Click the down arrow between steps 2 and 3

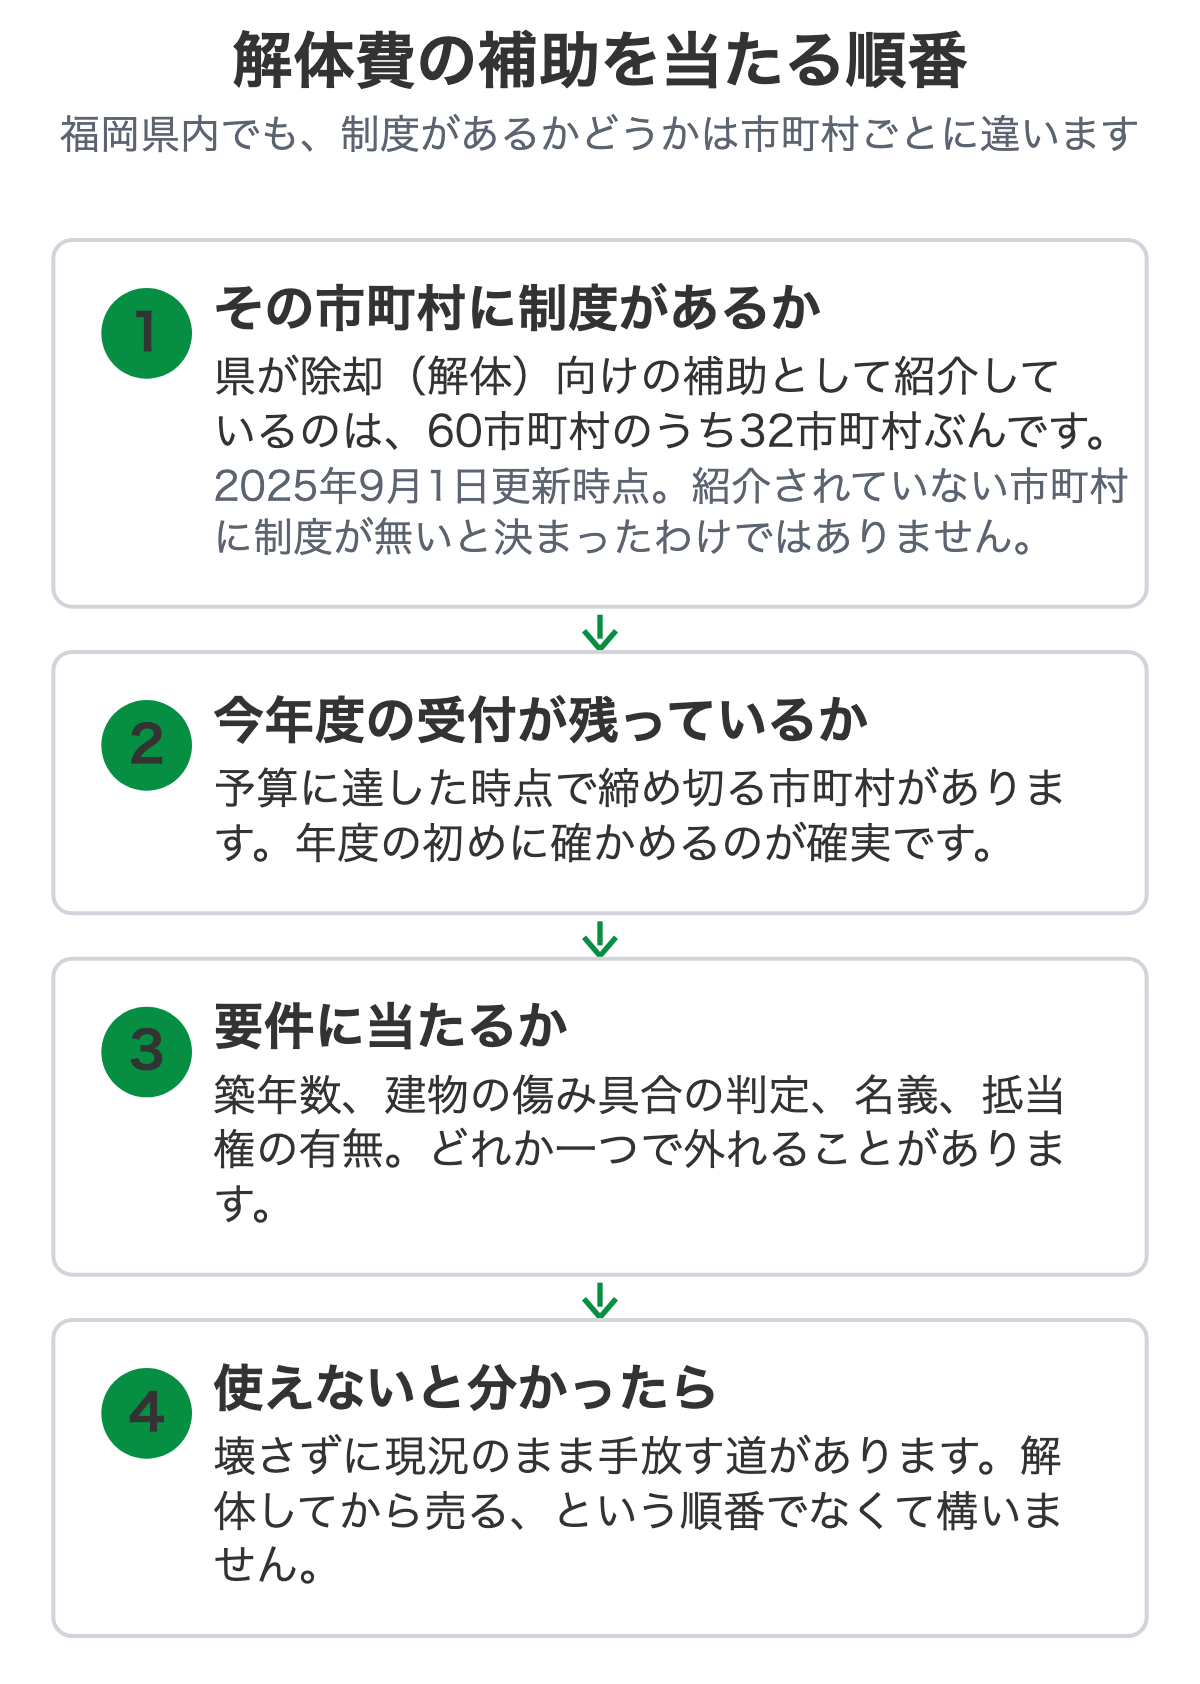600,939
